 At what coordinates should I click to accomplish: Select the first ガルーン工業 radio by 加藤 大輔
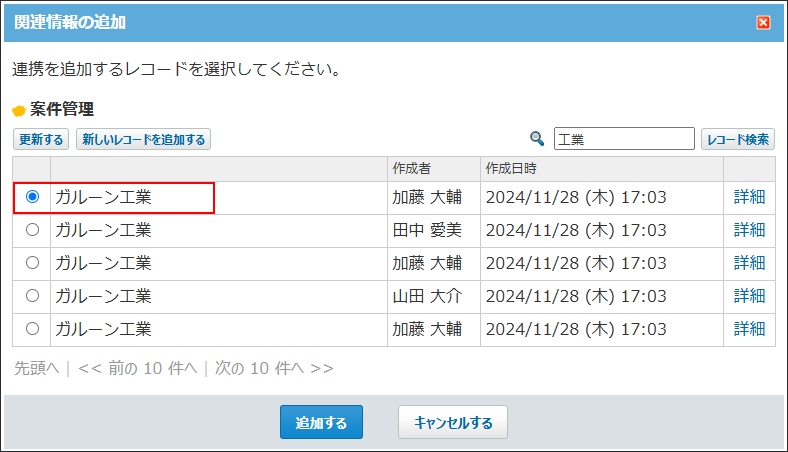click(32, 197)
